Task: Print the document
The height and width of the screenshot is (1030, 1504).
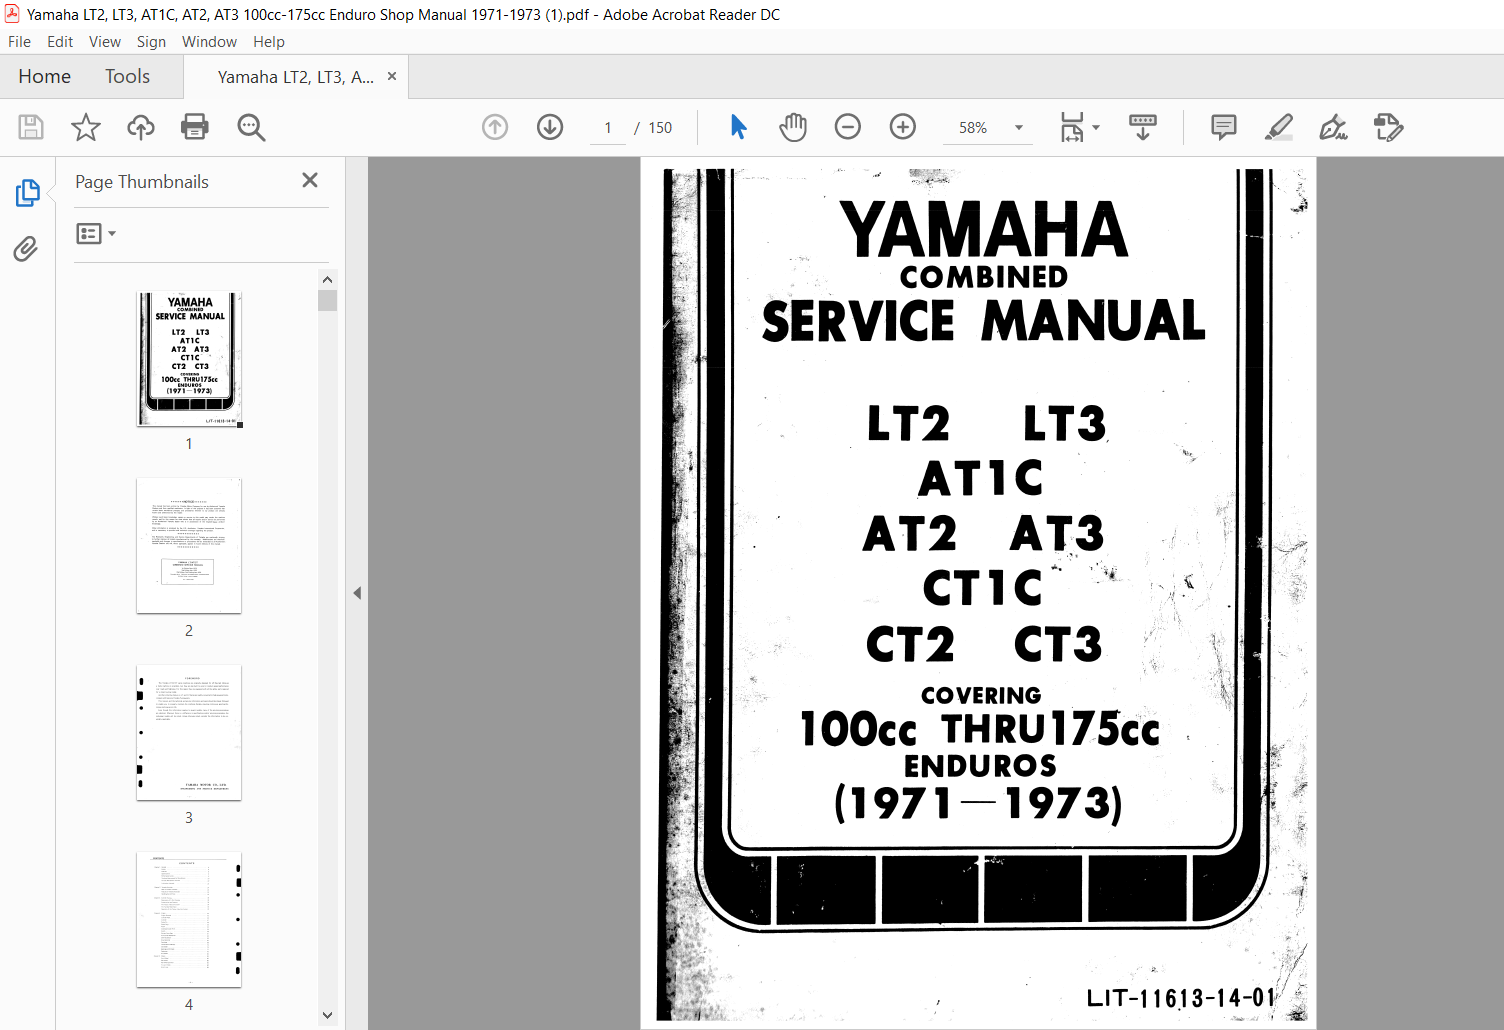Action: tap(195, 127)
